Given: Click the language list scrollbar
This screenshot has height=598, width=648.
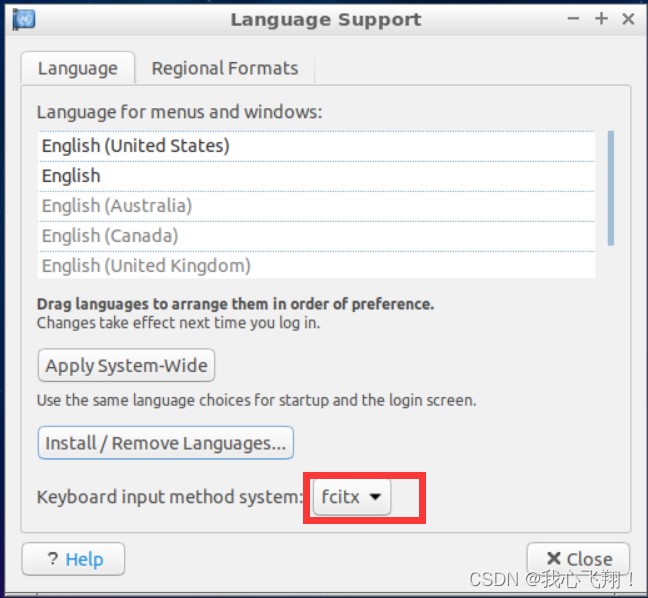Looking at the screenshot, I should click(611, 188).
